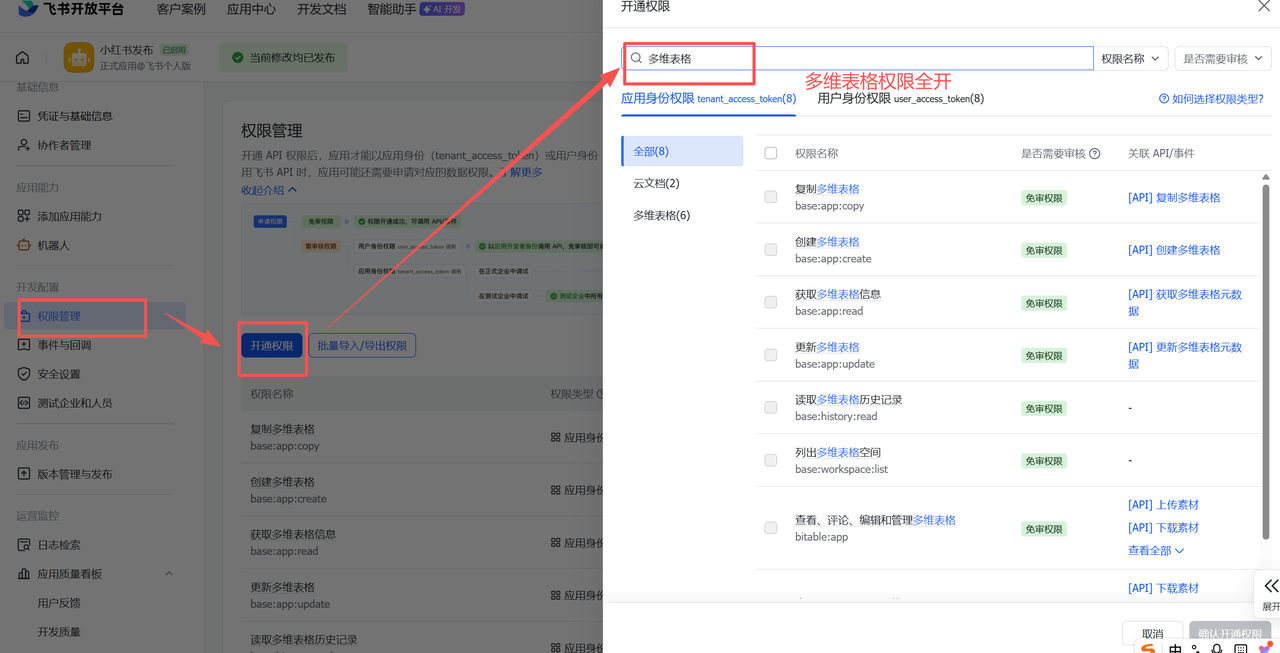Open the 权限名称 search-type dropdown
This screenshot has width=1280, height=653.
[x=1131, y=58]
